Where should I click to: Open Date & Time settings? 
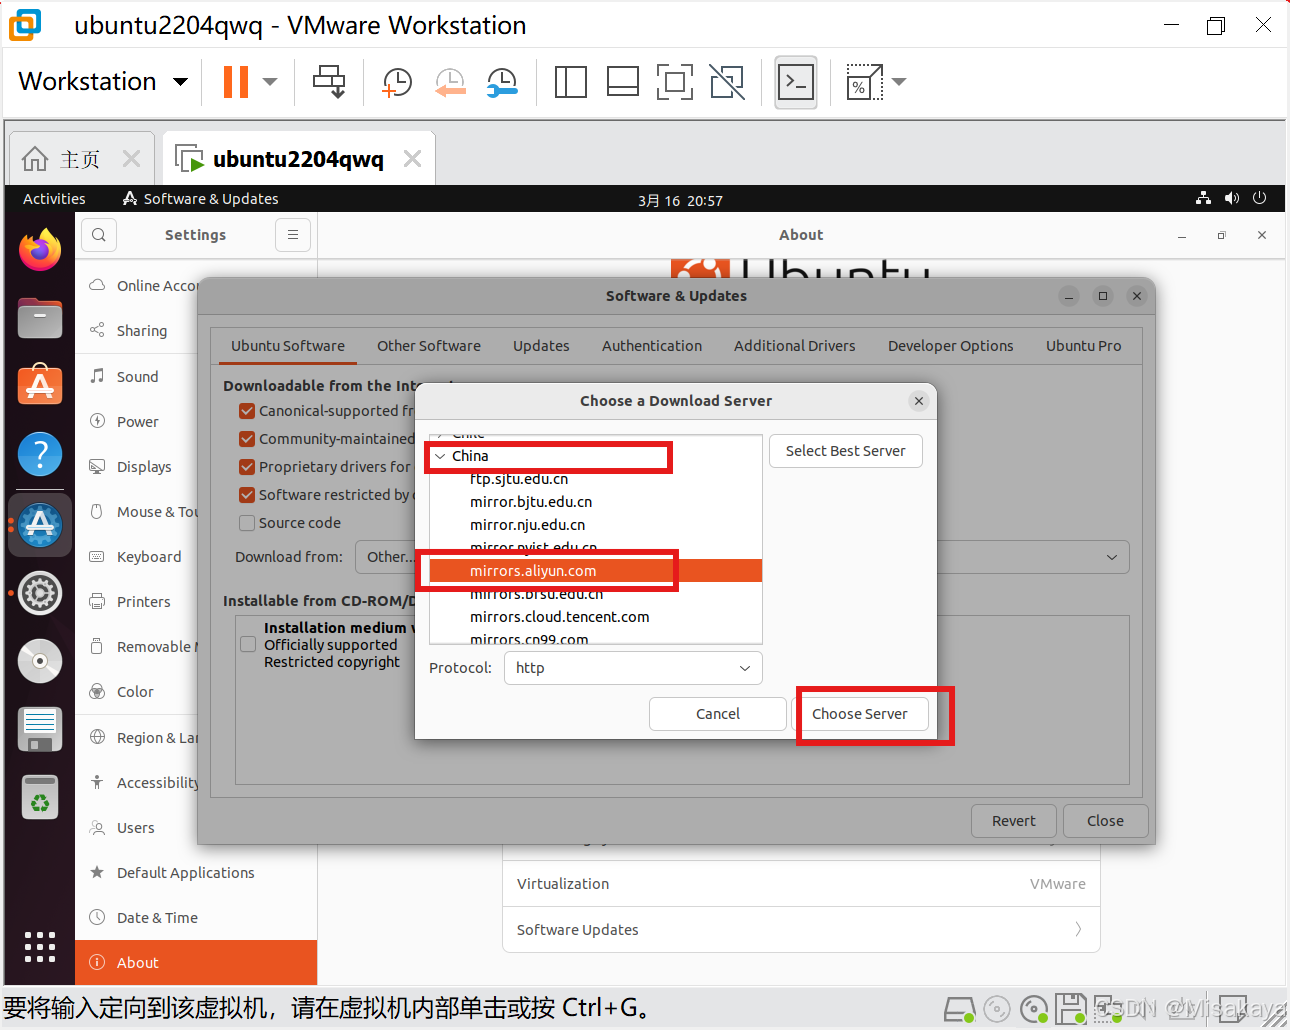[x=196, y=918]
